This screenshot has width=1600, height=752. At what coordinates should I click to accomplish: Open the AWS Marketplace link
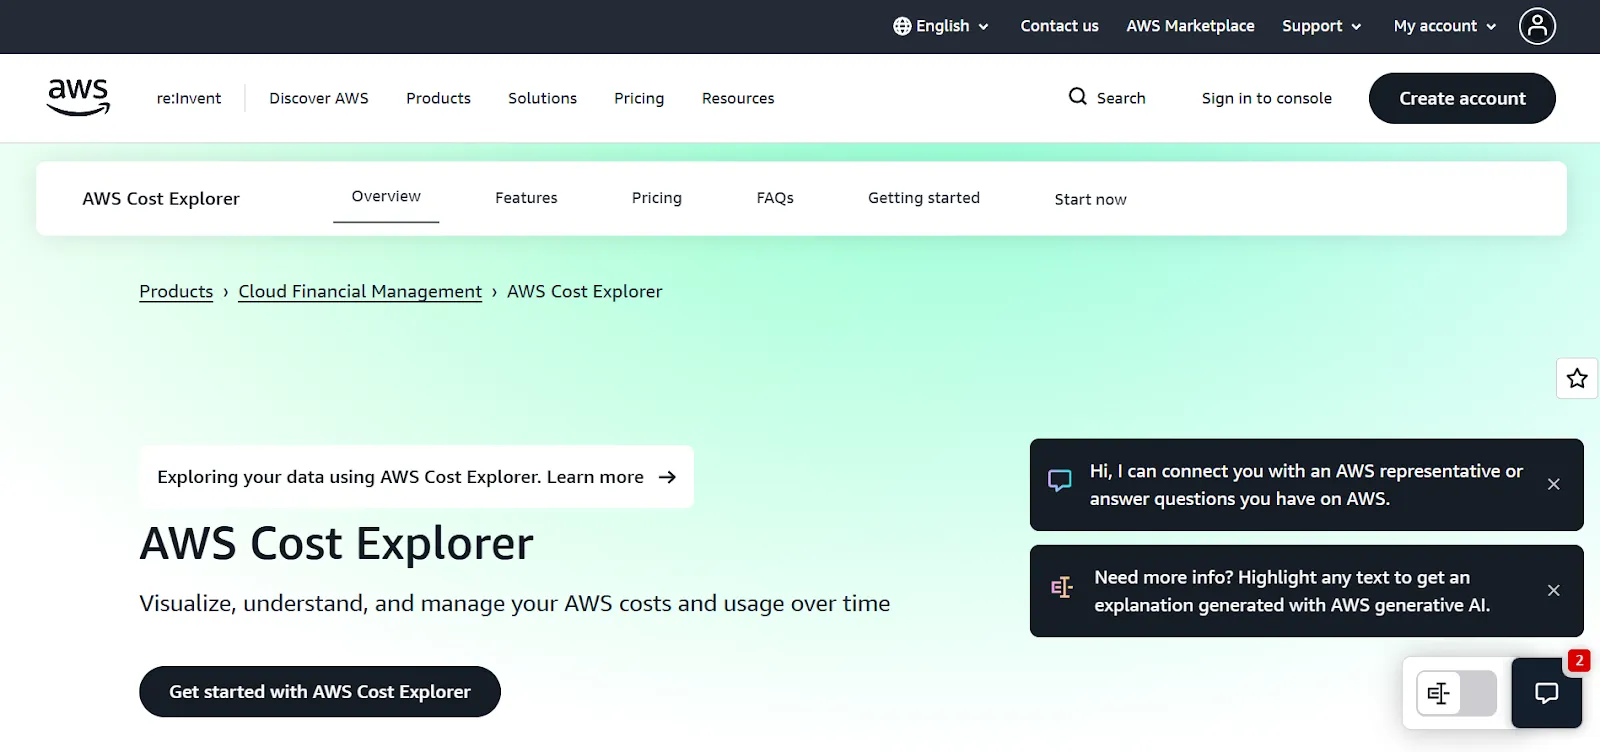click(x=1190, y=26)
